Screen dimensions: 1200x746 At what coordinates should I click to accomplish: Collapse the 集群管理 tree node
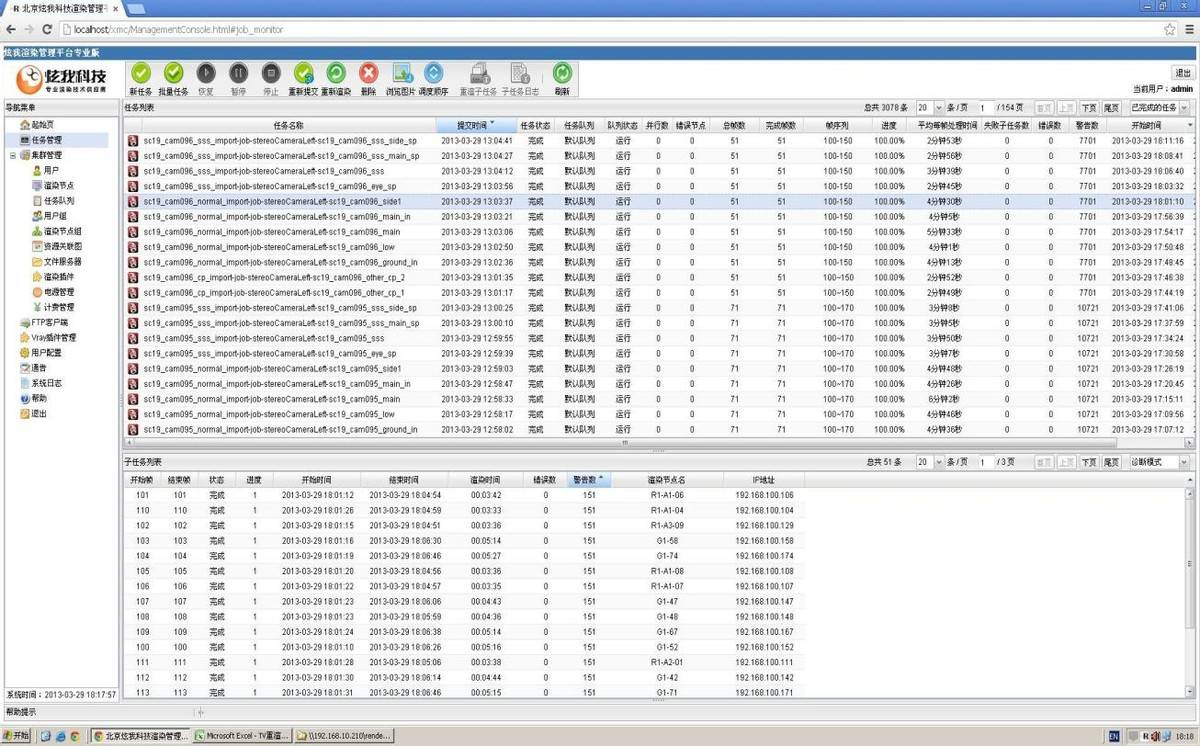point(13,156)
